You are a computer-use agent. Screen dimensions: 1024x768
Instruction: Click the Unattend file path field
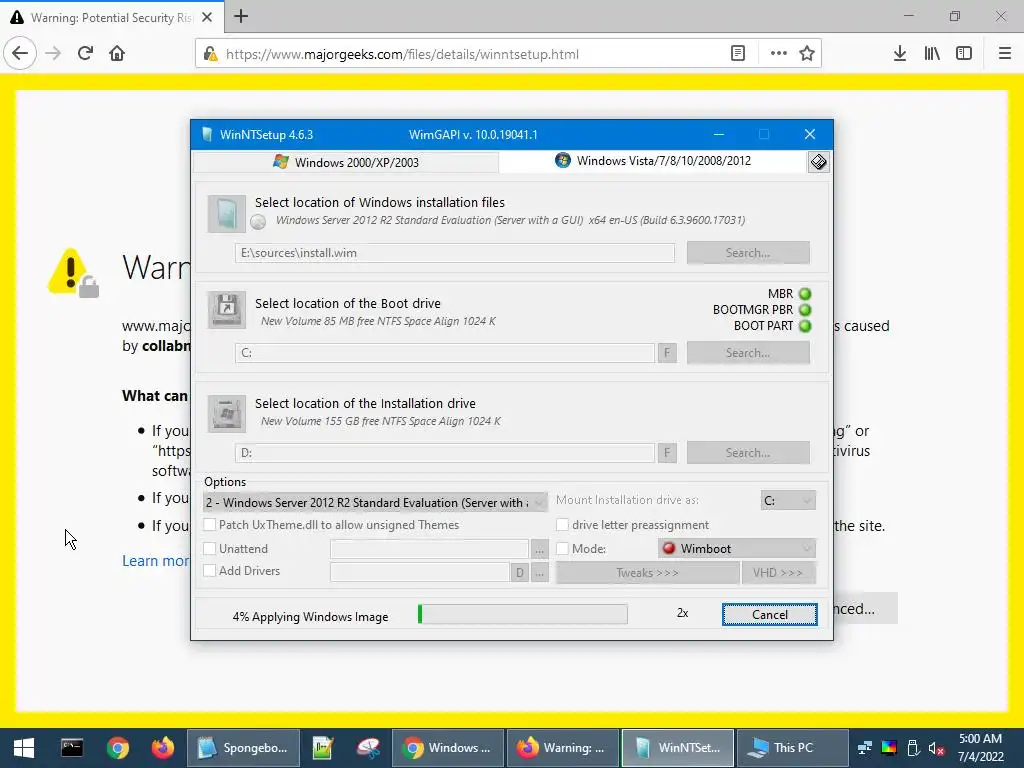429,549
